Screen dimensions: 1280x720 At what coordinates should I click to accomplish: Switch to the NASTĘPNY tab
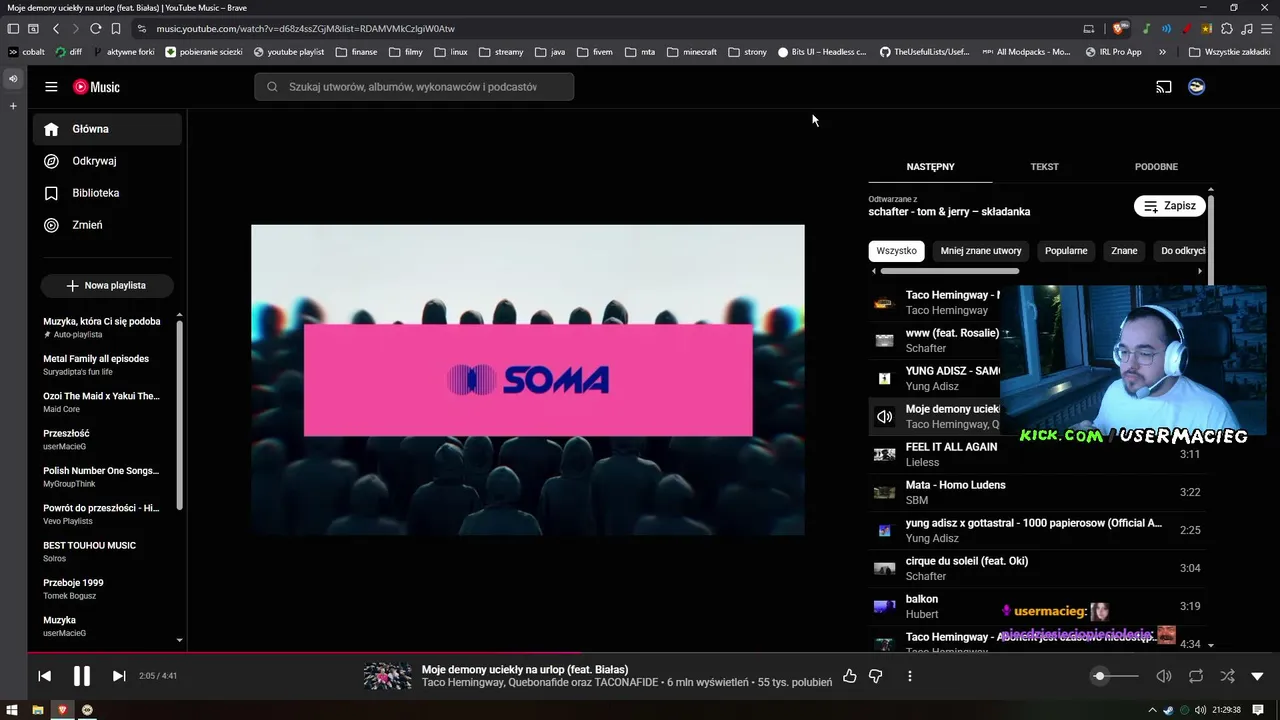tap(930, 167)
